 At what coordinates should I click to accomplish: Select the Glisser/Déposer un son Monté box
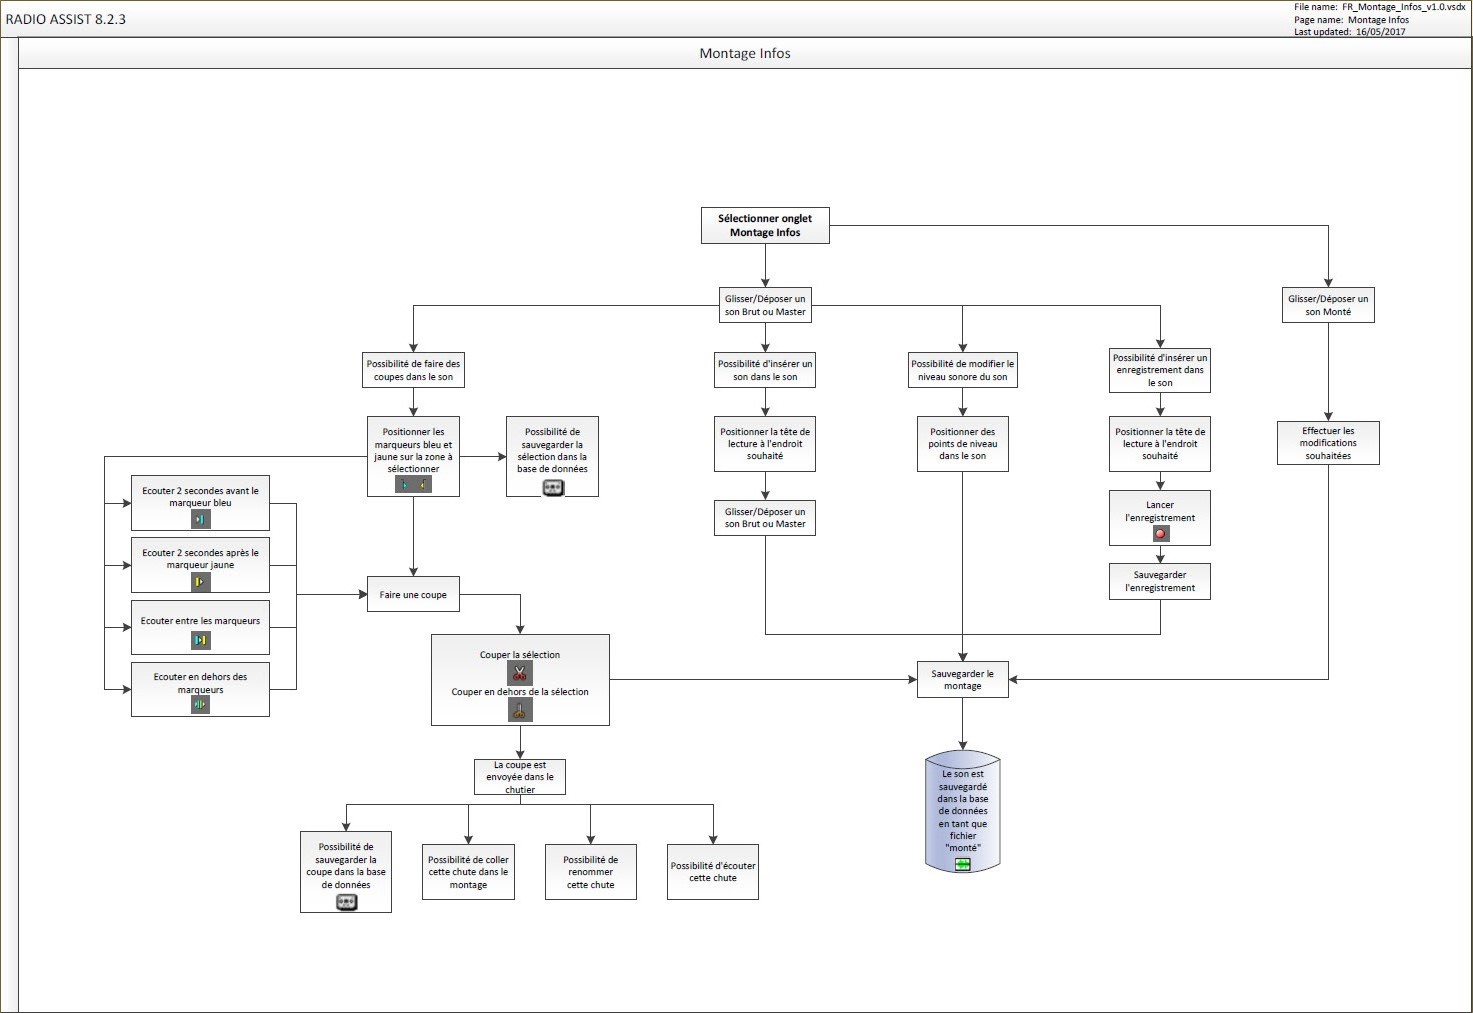point(1328,305)
